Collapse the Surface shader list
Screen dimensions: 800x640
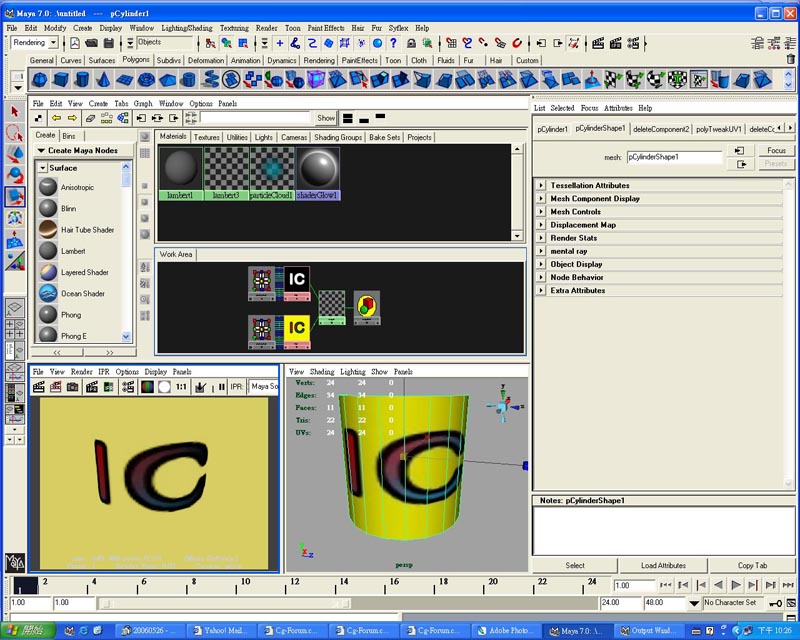(x=43, y=168)
